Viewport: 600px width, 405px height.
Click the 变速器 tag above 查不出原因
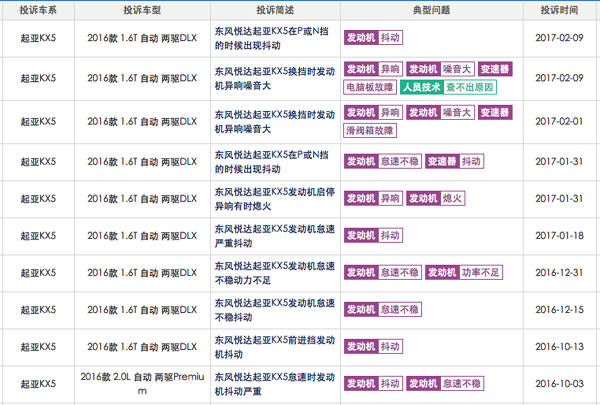pyautogui.click(x=495, y=69)
